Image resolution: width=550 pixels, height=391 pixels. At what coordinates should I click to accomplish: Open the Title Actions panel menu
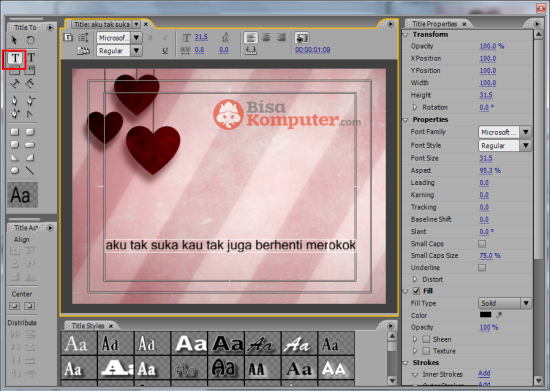(x=50, y=228)
